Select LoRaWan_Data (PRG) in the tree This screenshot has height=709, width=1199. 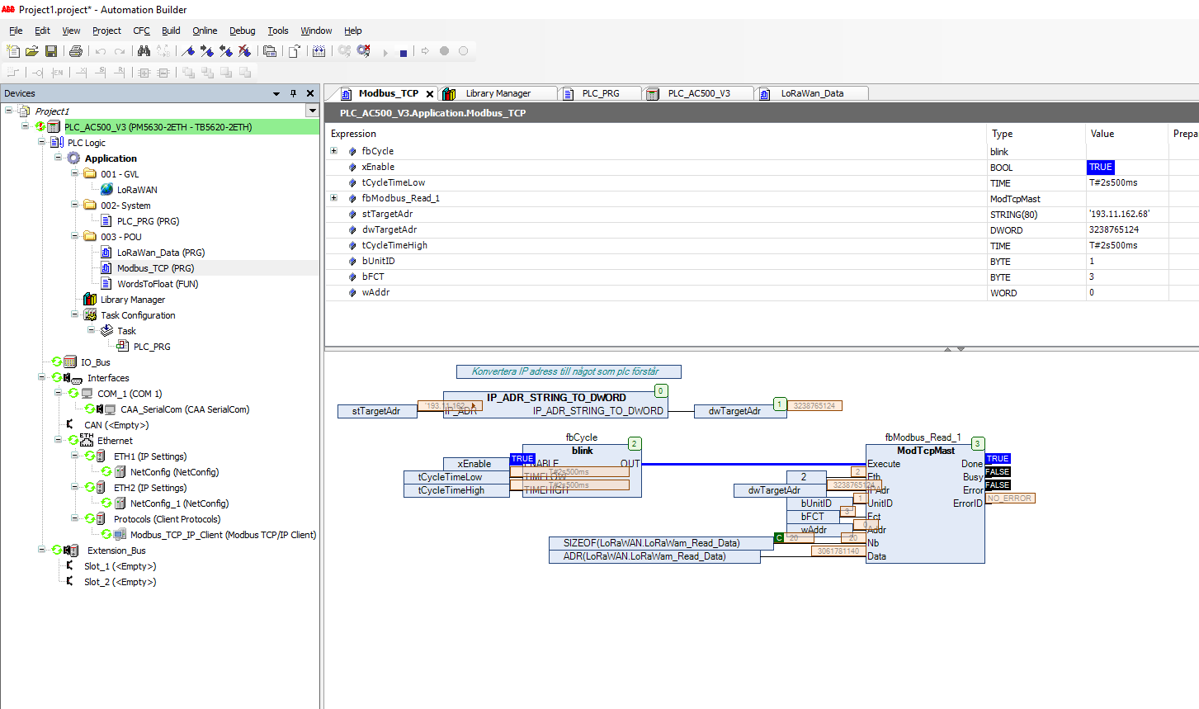click(161, 252)
